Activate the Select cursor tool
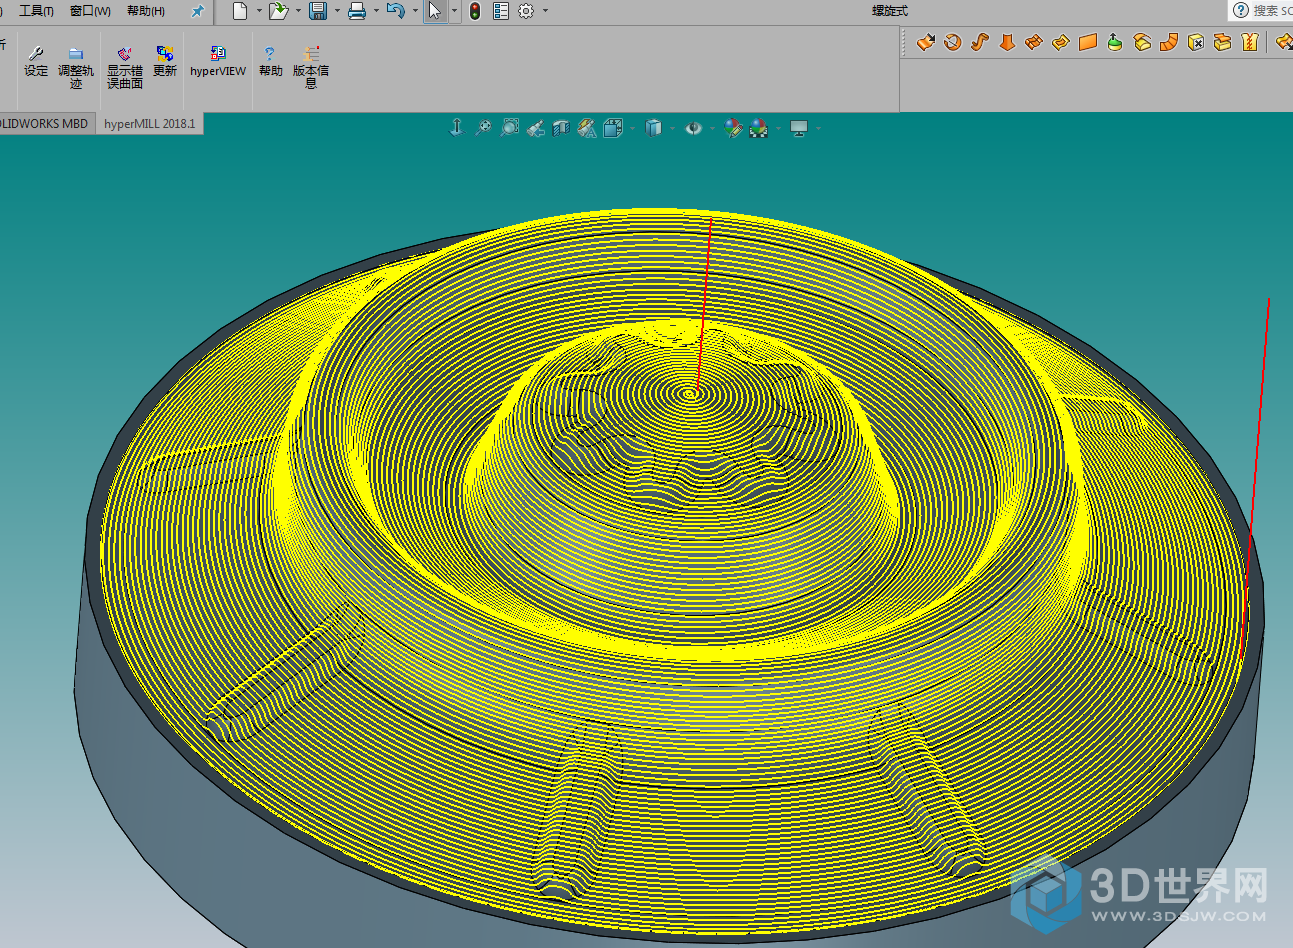 pyautogui.click(x=434, y=11)
